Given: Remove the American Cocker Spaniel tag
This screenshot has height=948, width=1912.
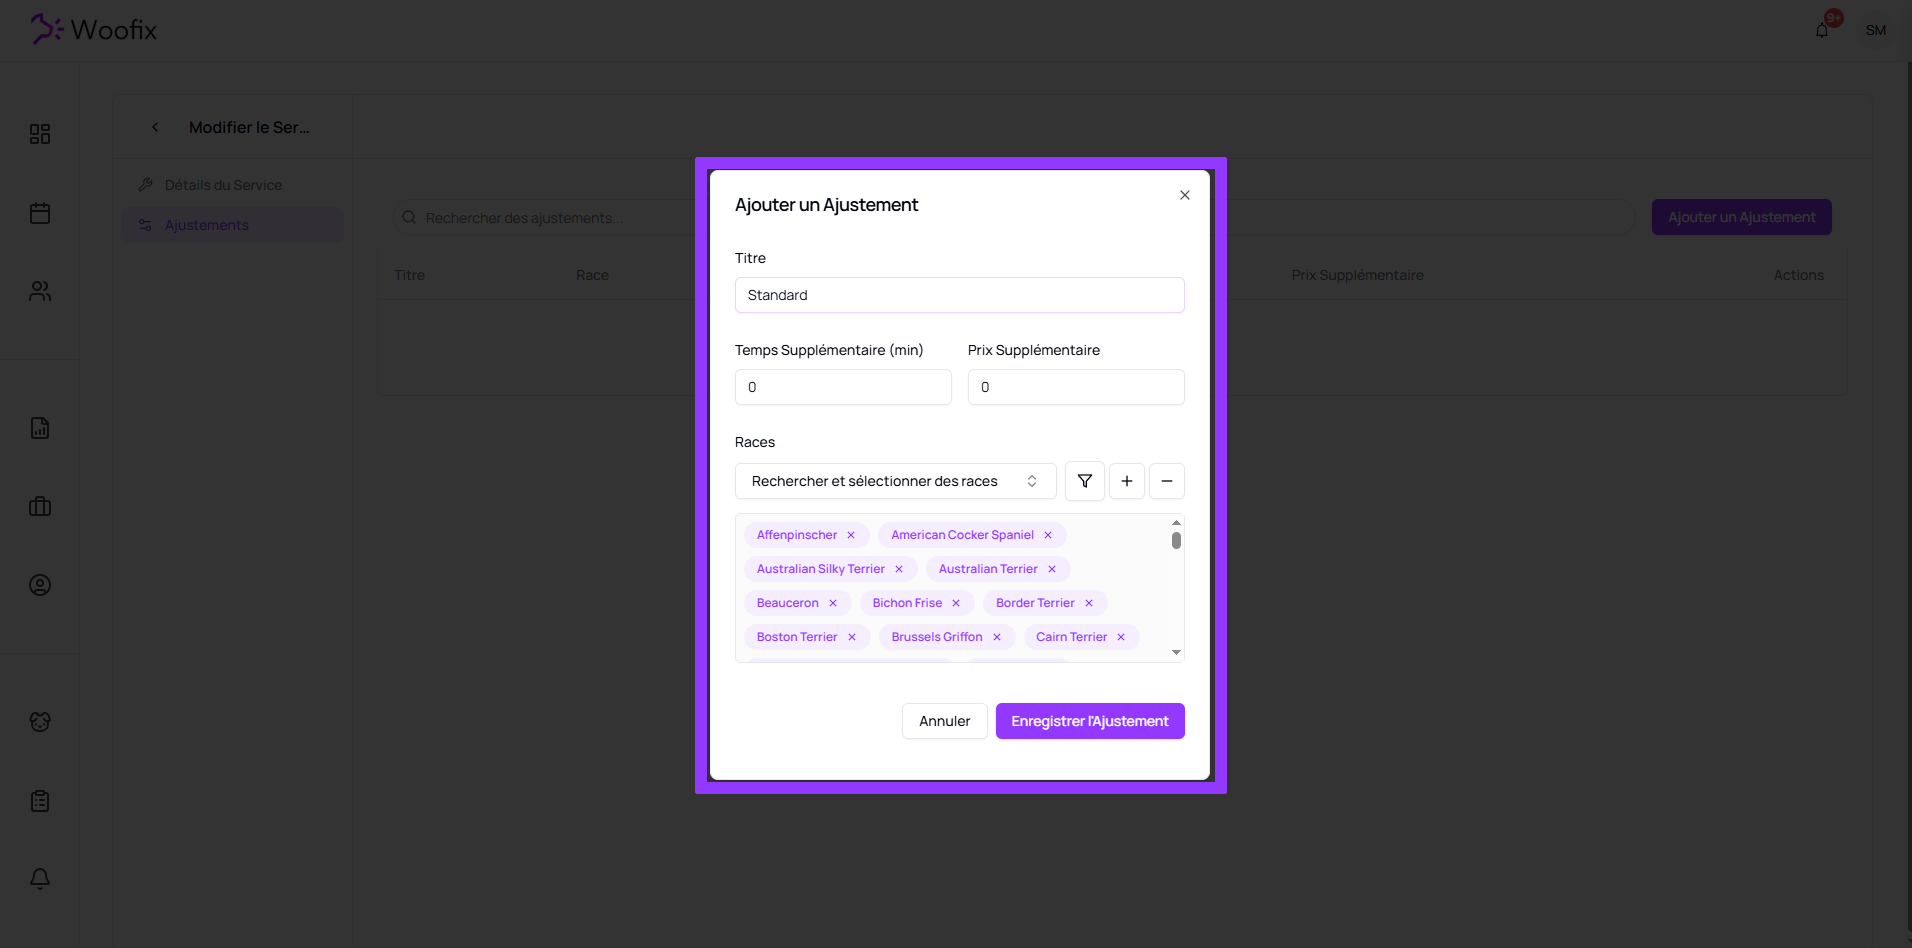Looking at the screenshot, I should 1048,535.
